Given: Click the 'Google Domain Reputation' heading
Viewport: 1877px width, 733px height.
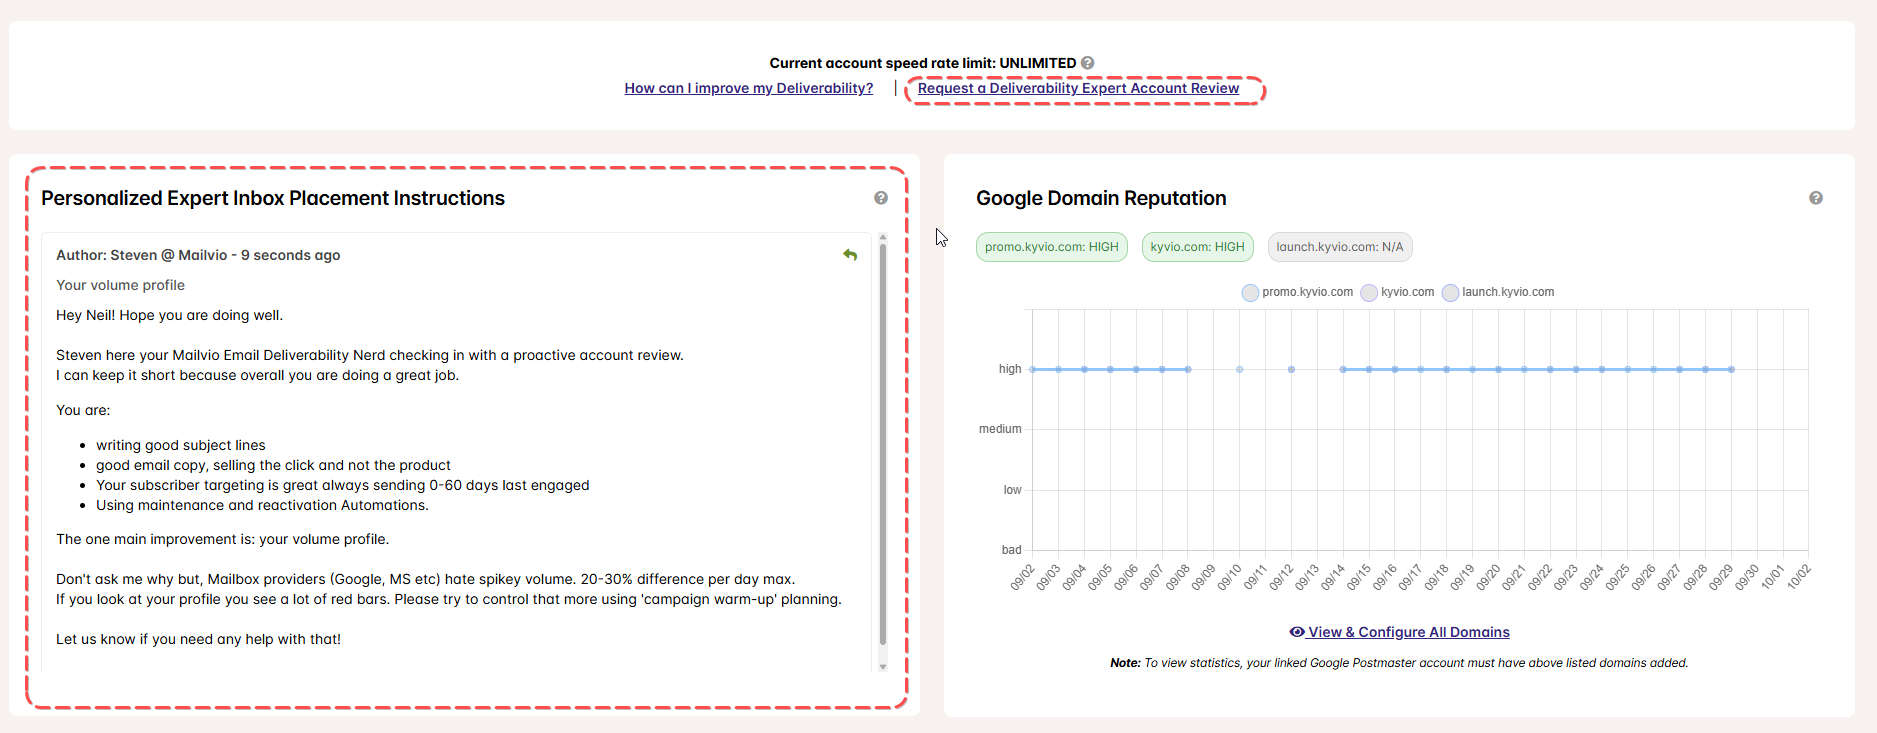Looking at the screenshot, I should coord(1101,198).
